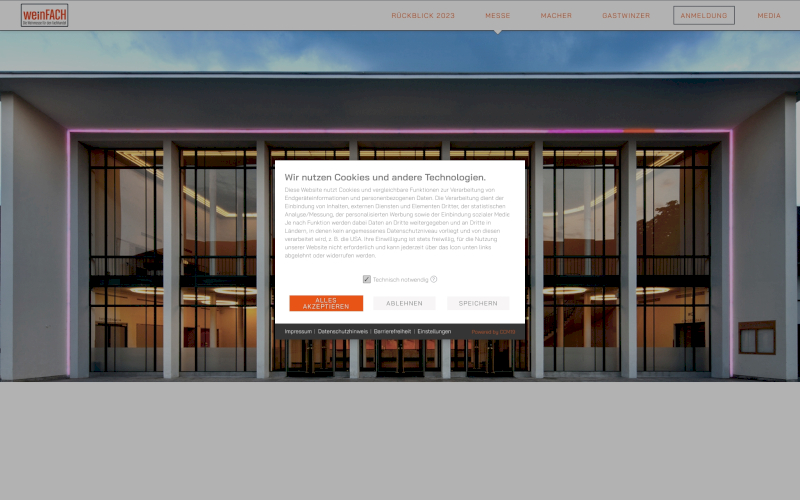Open the Media menu item
The image size is (800, 500).
tap(769, 16)
